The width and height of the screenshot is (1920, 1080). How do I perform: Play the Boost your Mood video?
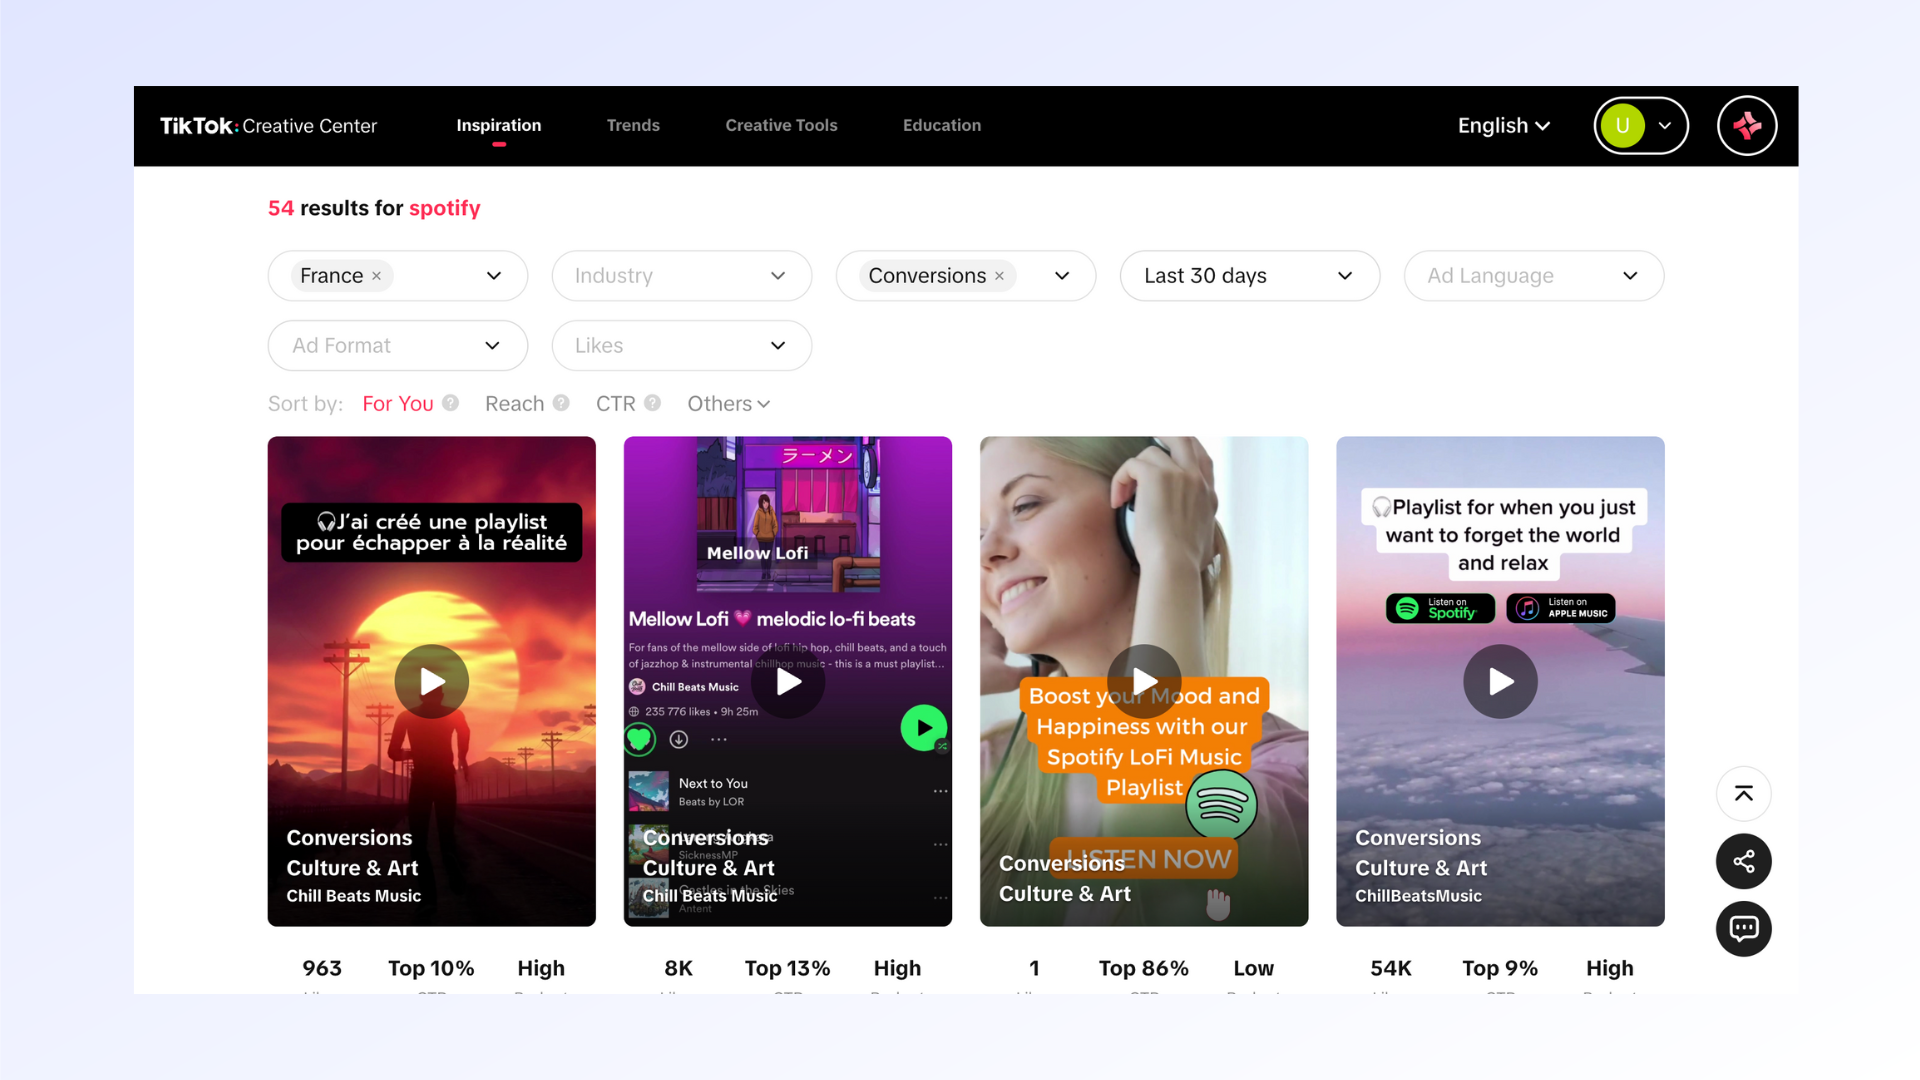point(1144,682)
